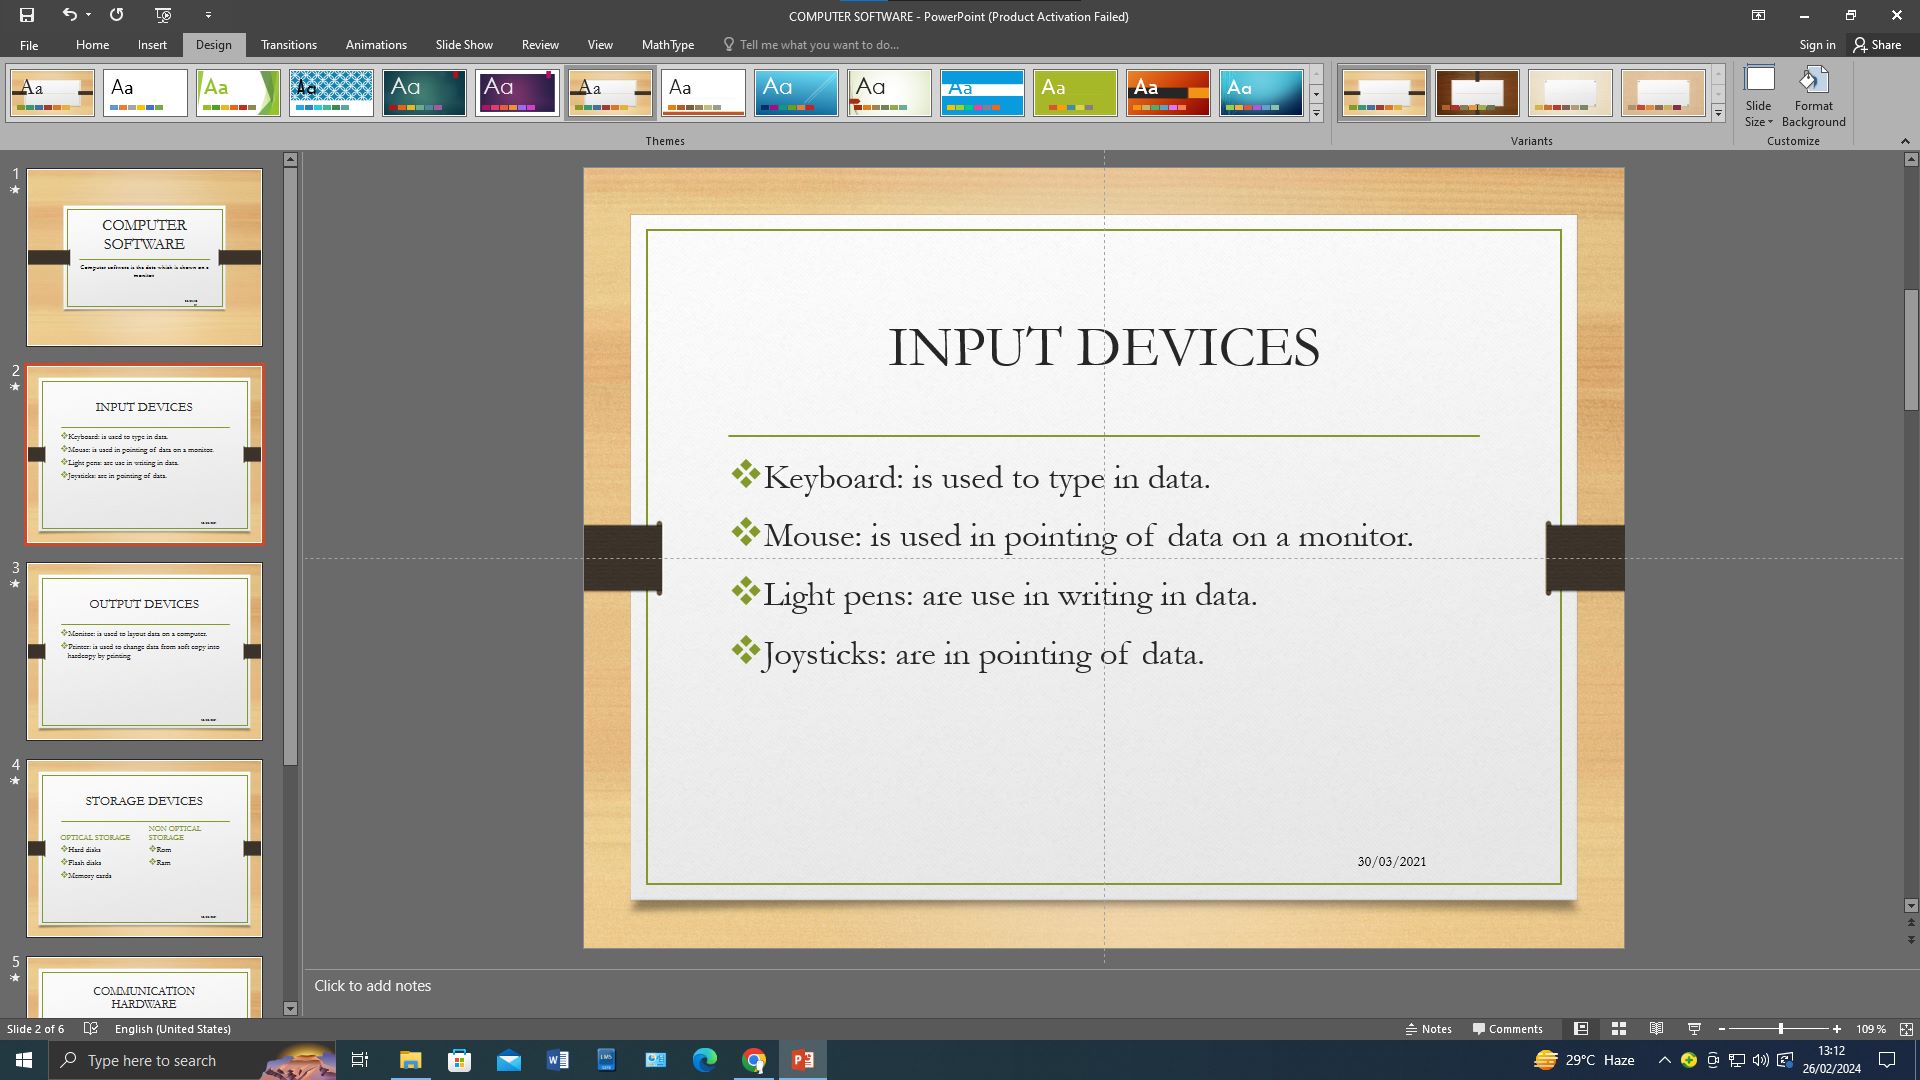Open the MathType tab
Viewport: 1920px width, 1080px height.
[x=667, y=45]
